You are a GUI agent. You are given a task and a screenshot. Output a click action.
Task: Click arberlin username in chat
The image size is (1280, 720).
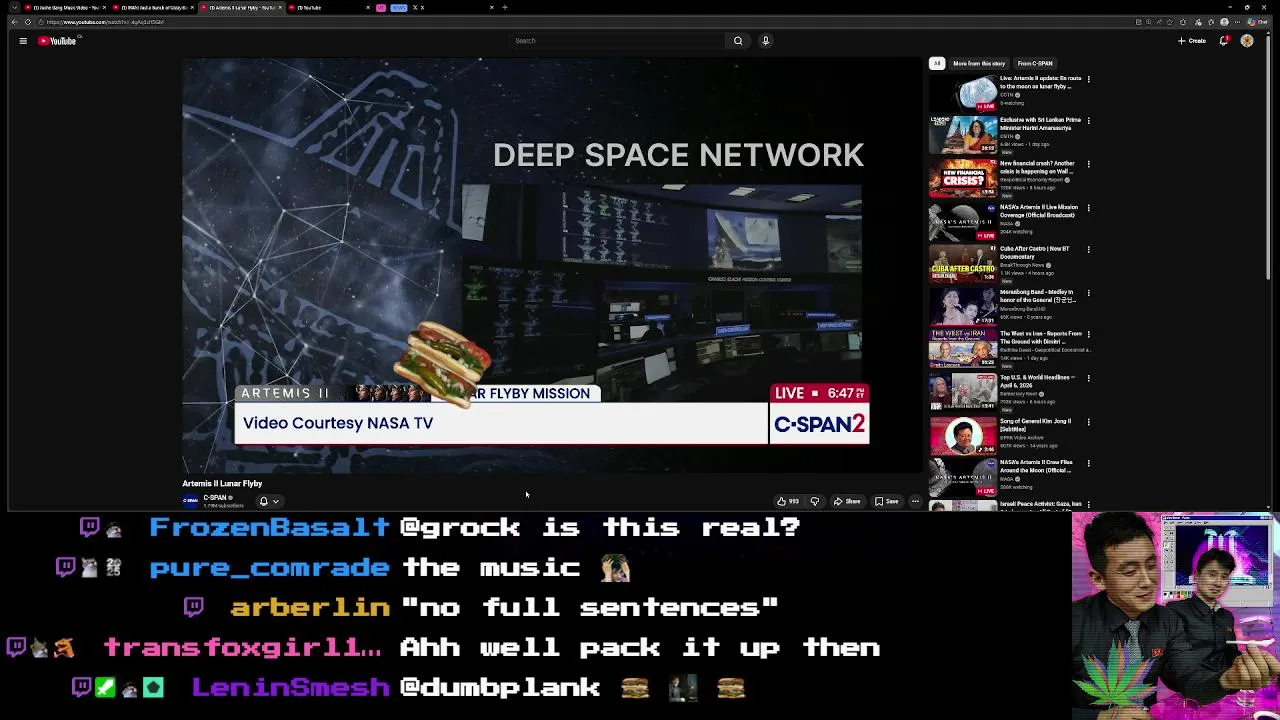tap(310, 607)
